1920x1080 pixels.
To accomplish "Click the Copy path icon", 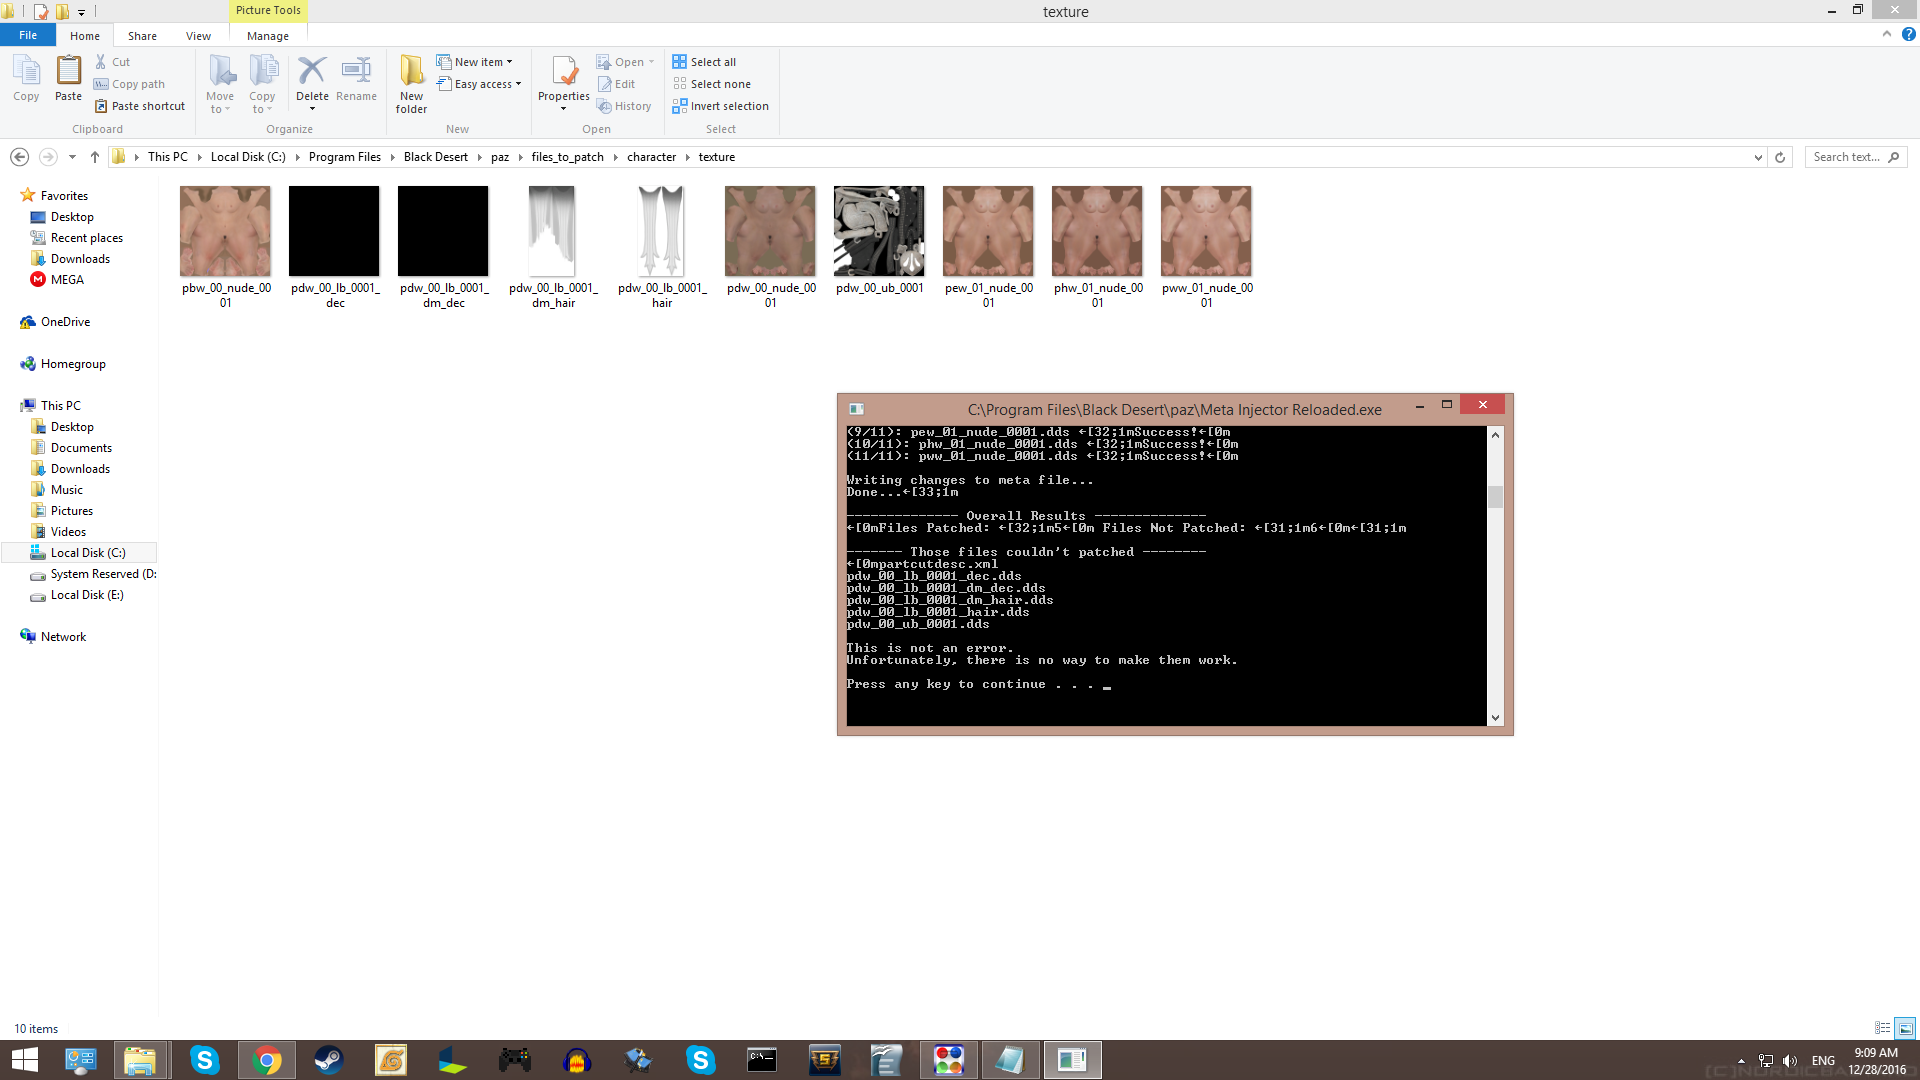I will pos(129,84).
